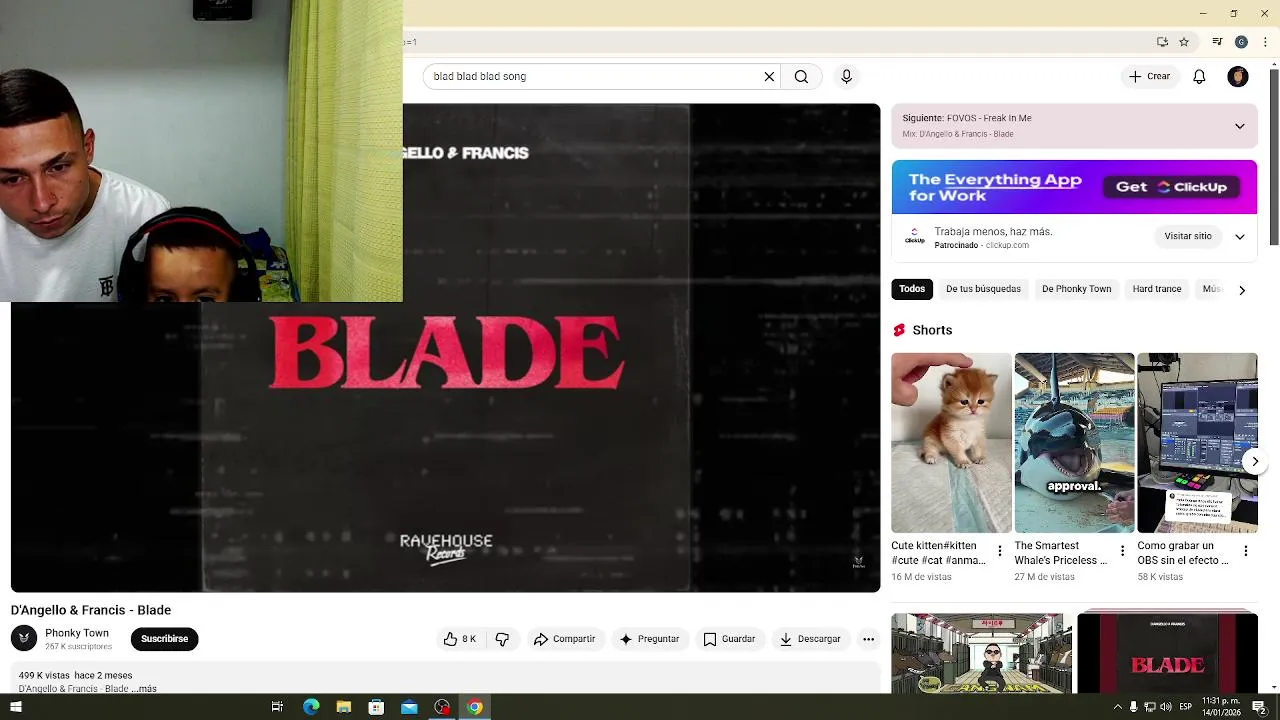The height and width of the screenshot is (720, 1280).
Task: Switch to Google Chrome taskbar icon
Action: point(475,707)
